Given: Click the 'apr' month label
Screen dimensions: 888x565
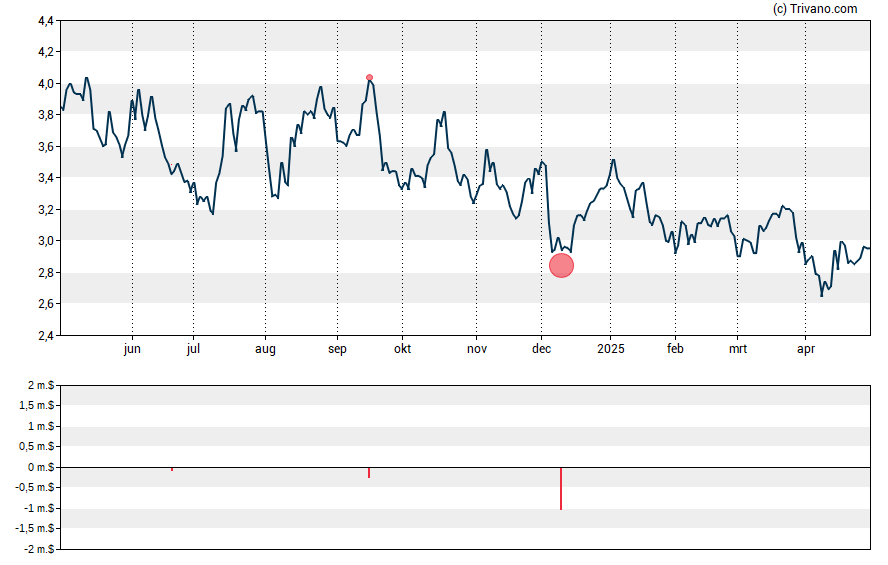Looking at the screenshot, I should click(x=806, y=349).
